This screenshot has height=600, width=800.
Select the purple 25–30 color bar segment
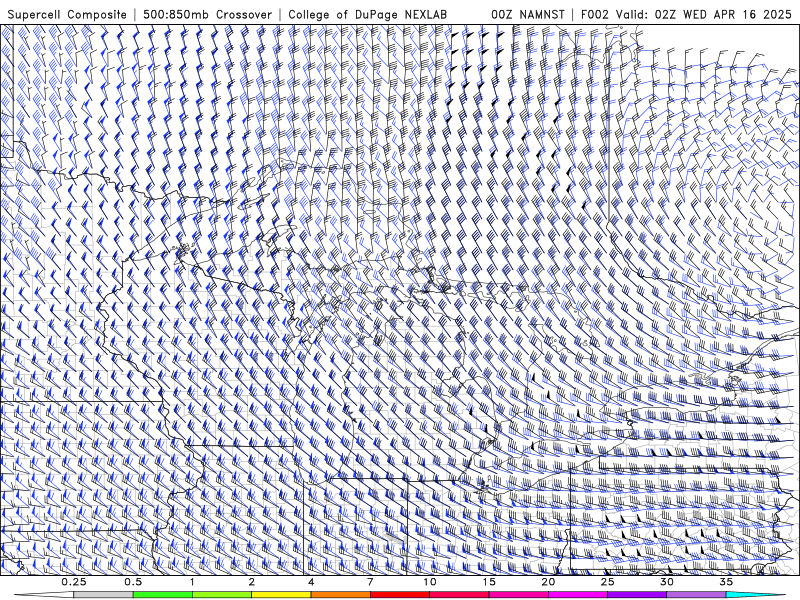click(x=637, y=595)
